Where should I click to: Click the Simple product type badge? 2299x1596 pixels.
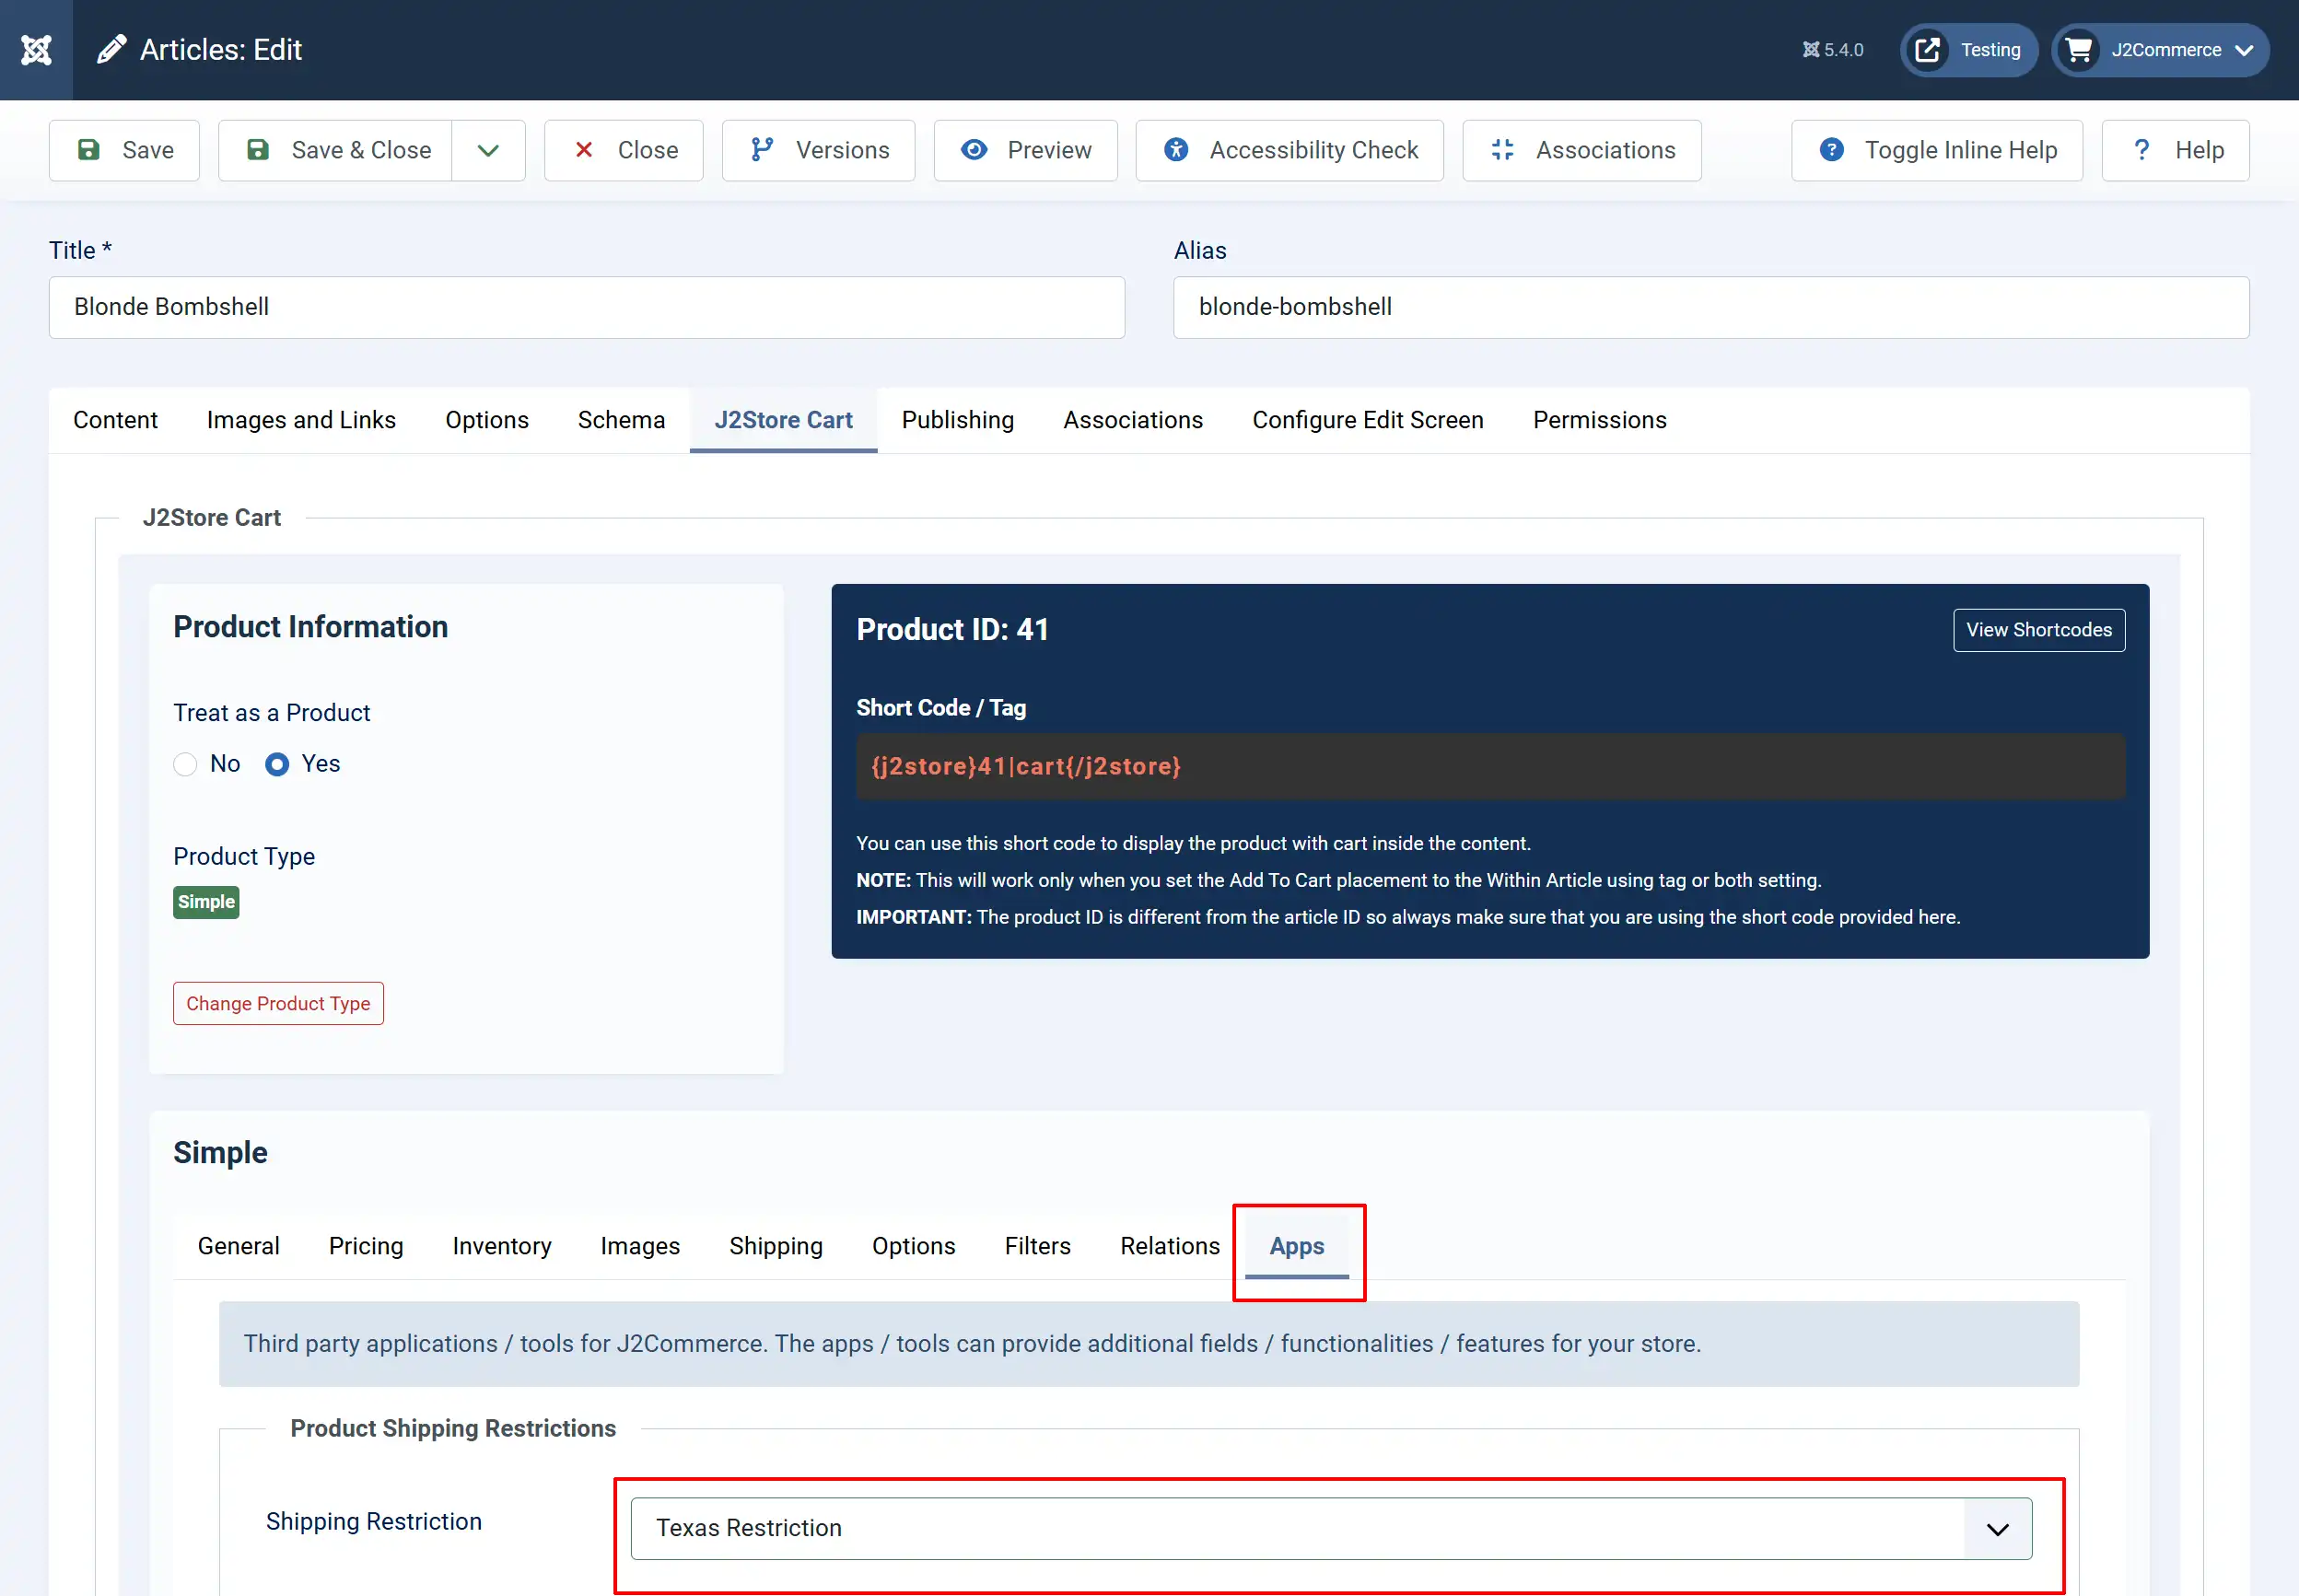206,902
